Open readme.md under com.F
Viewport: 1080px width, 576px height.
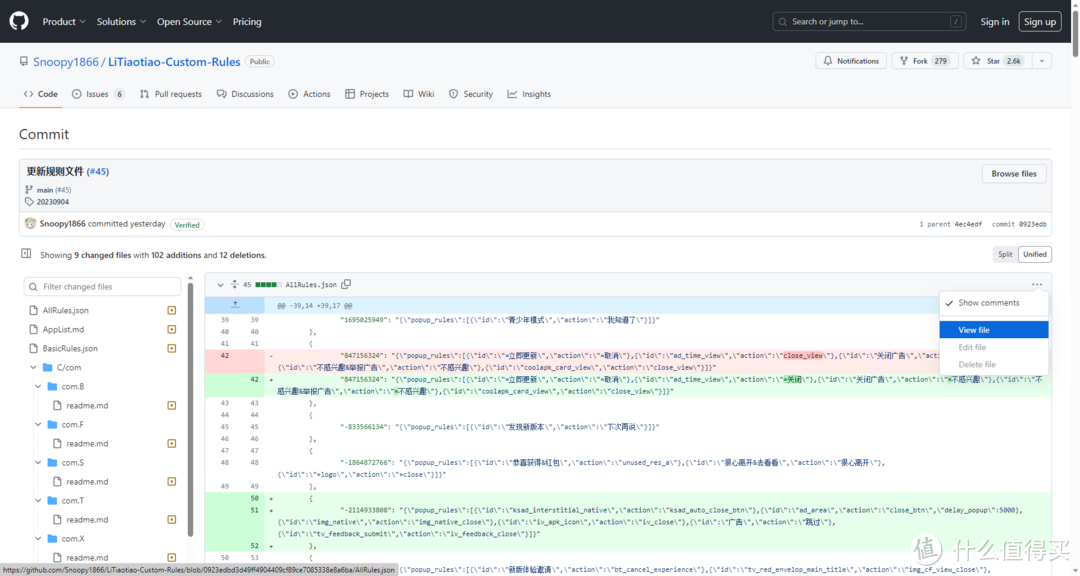87,444
